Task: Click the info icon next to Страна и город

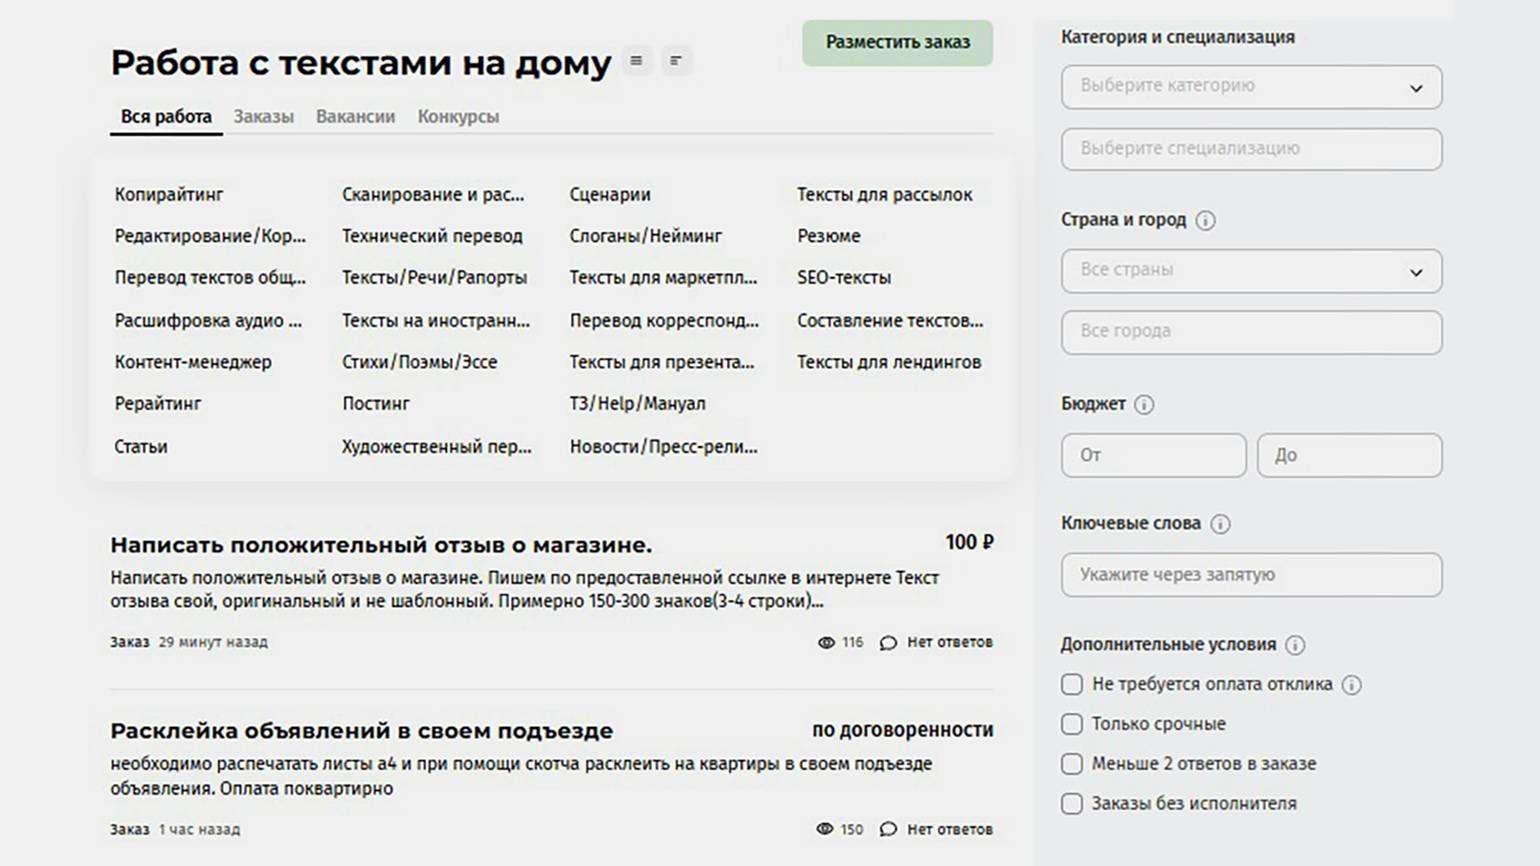Action: point(1205,220)
